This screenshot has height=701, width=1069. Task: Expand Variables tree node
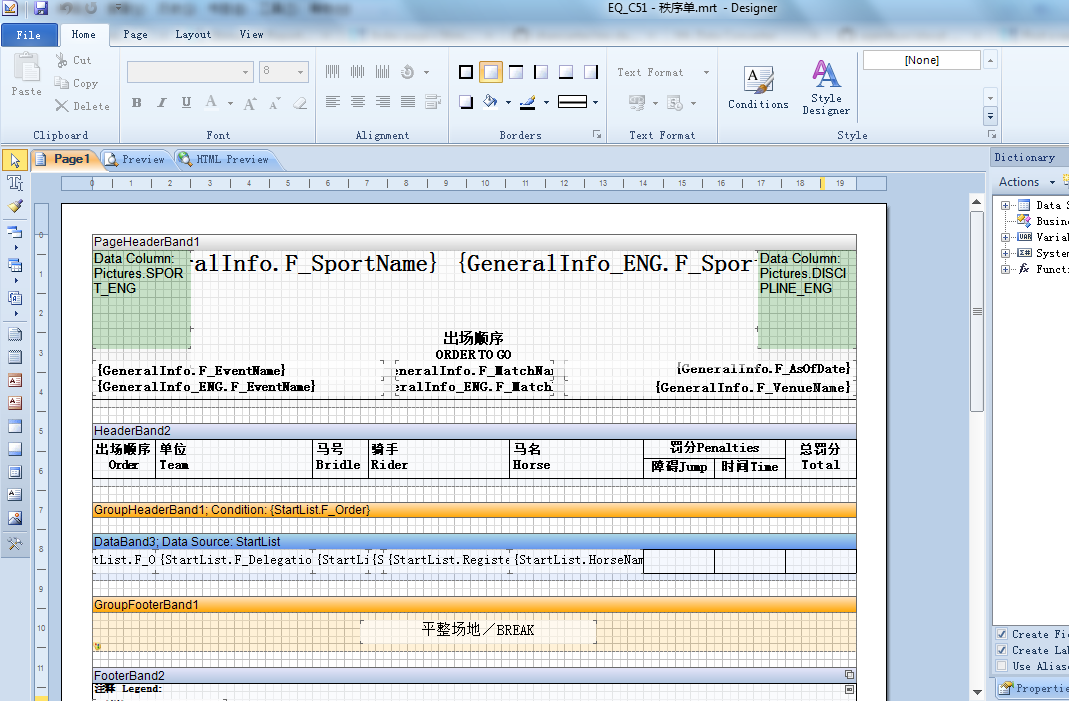point(1005,237)
